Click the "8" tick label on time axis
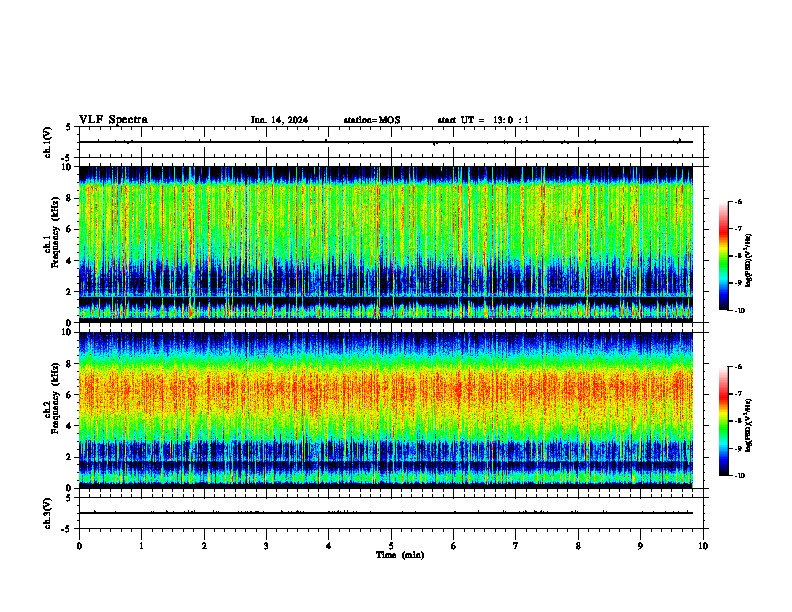 pos(578,546)
